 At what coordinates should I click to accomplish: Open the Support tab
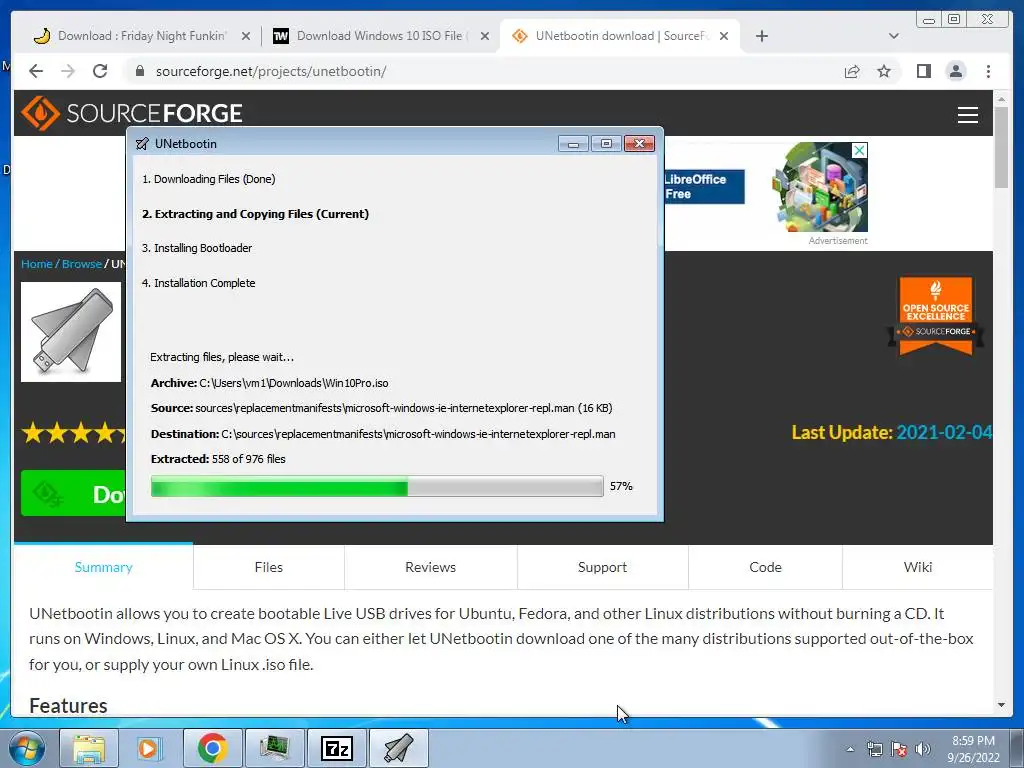click(x=602, y=567)
